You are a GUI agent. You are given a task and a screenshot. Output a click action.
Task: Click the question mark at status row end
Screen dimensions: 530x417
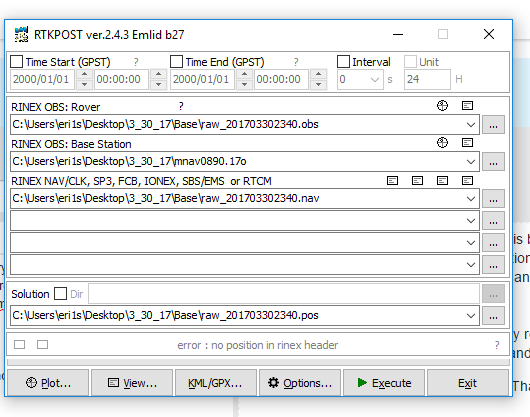497,345
